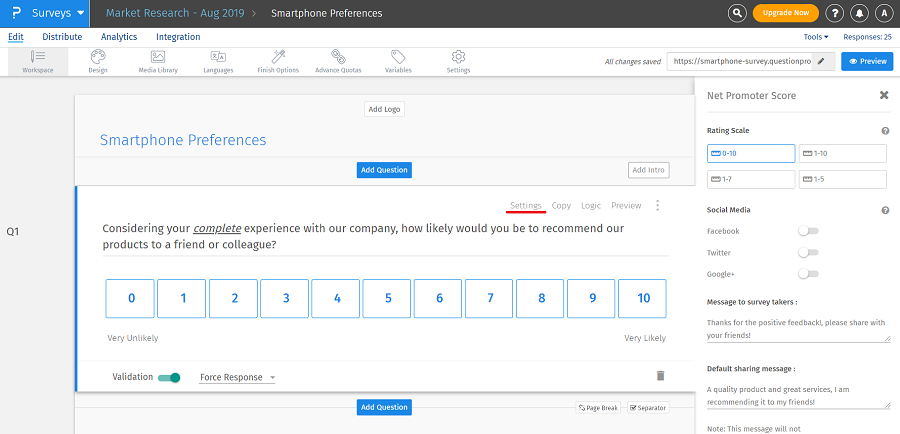Click the default sharing message field
The image size is (900, 434).
tap(797, 395)
